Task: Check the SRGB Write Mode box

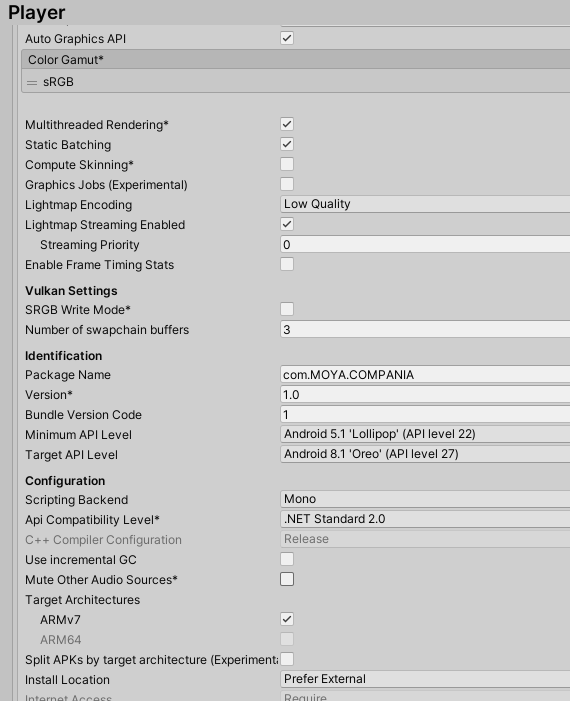Action: (x=287, y=309)
